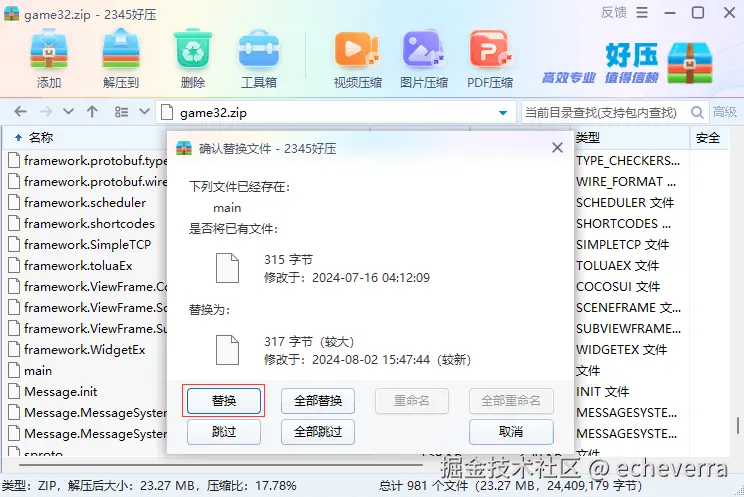Viewport: 744px width, 497px height.
Task: Click the file icon of Message.init
Action: pos(15,392)
